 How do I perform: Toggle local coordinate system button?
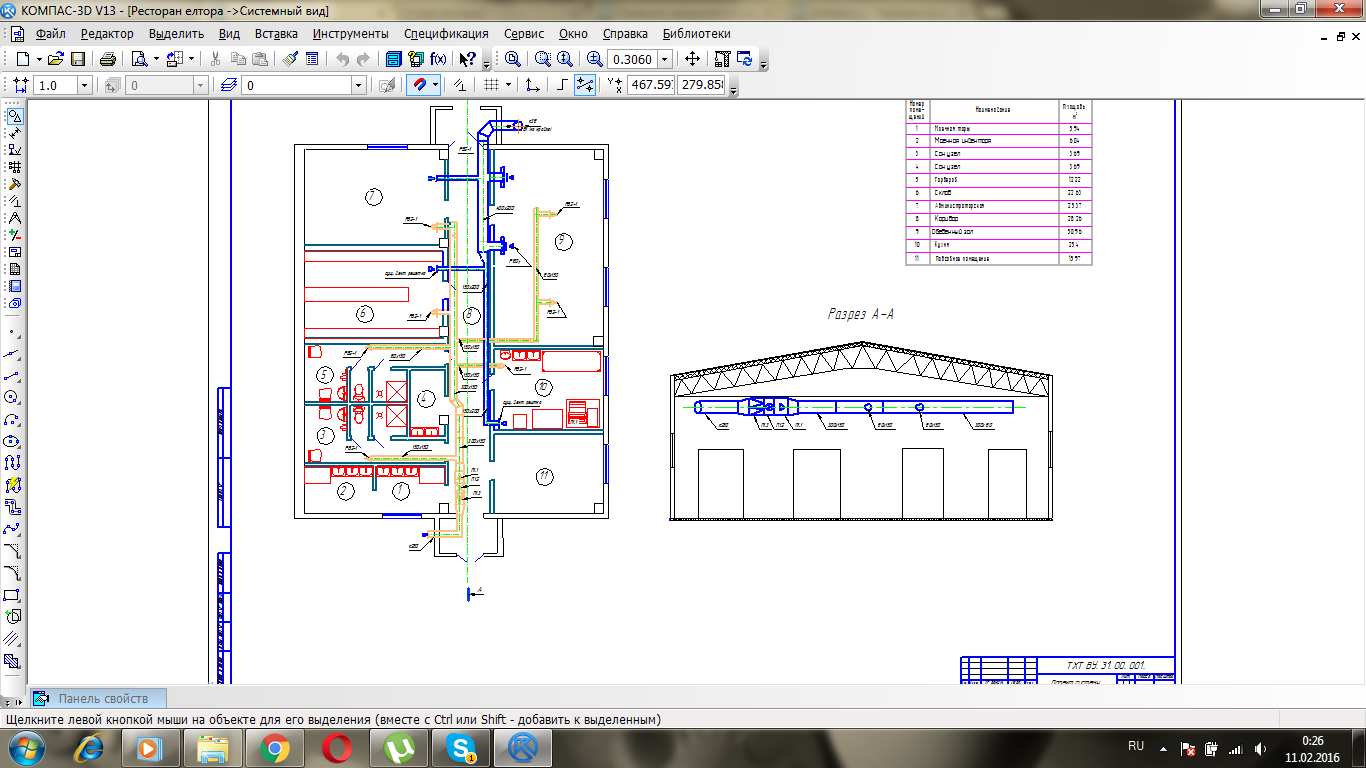click(533, 86)
